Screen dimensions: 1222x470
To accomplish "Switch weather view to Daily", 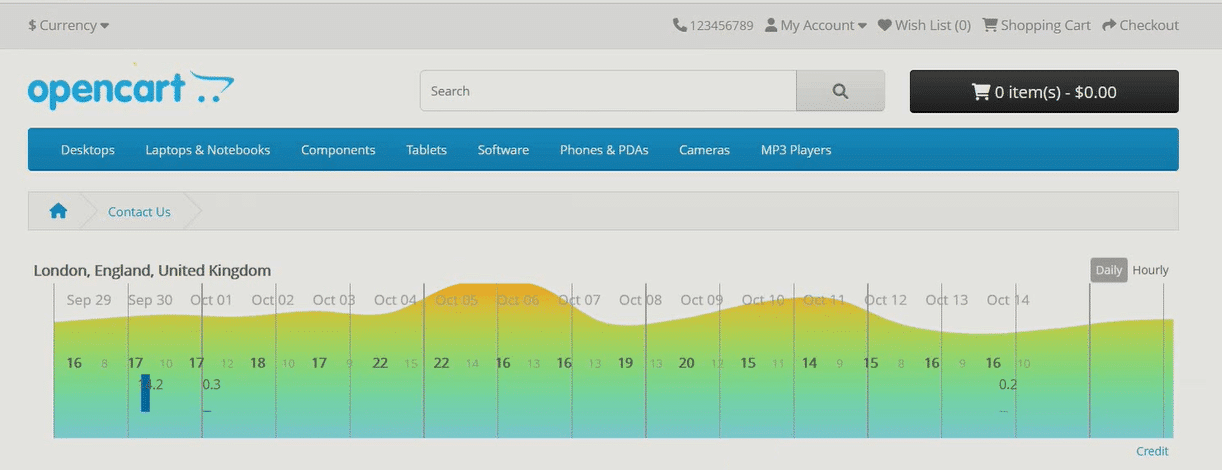I will click(x=1109, y=270).
